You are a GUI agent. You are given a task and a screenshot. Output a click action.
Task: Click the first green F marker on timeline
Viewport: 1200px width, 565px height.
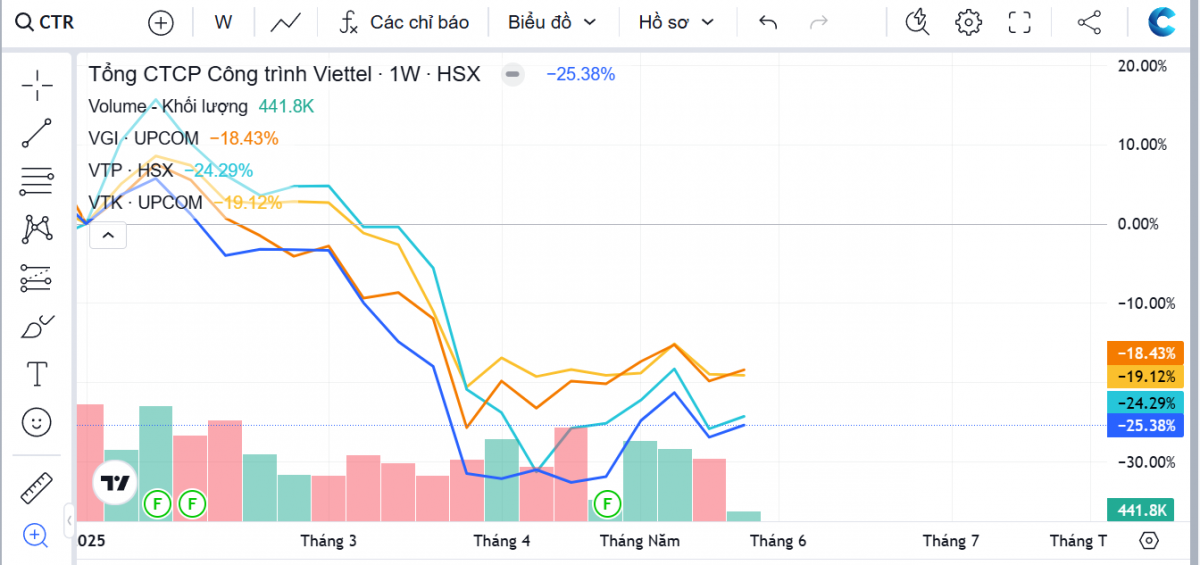tap(157, 503)
